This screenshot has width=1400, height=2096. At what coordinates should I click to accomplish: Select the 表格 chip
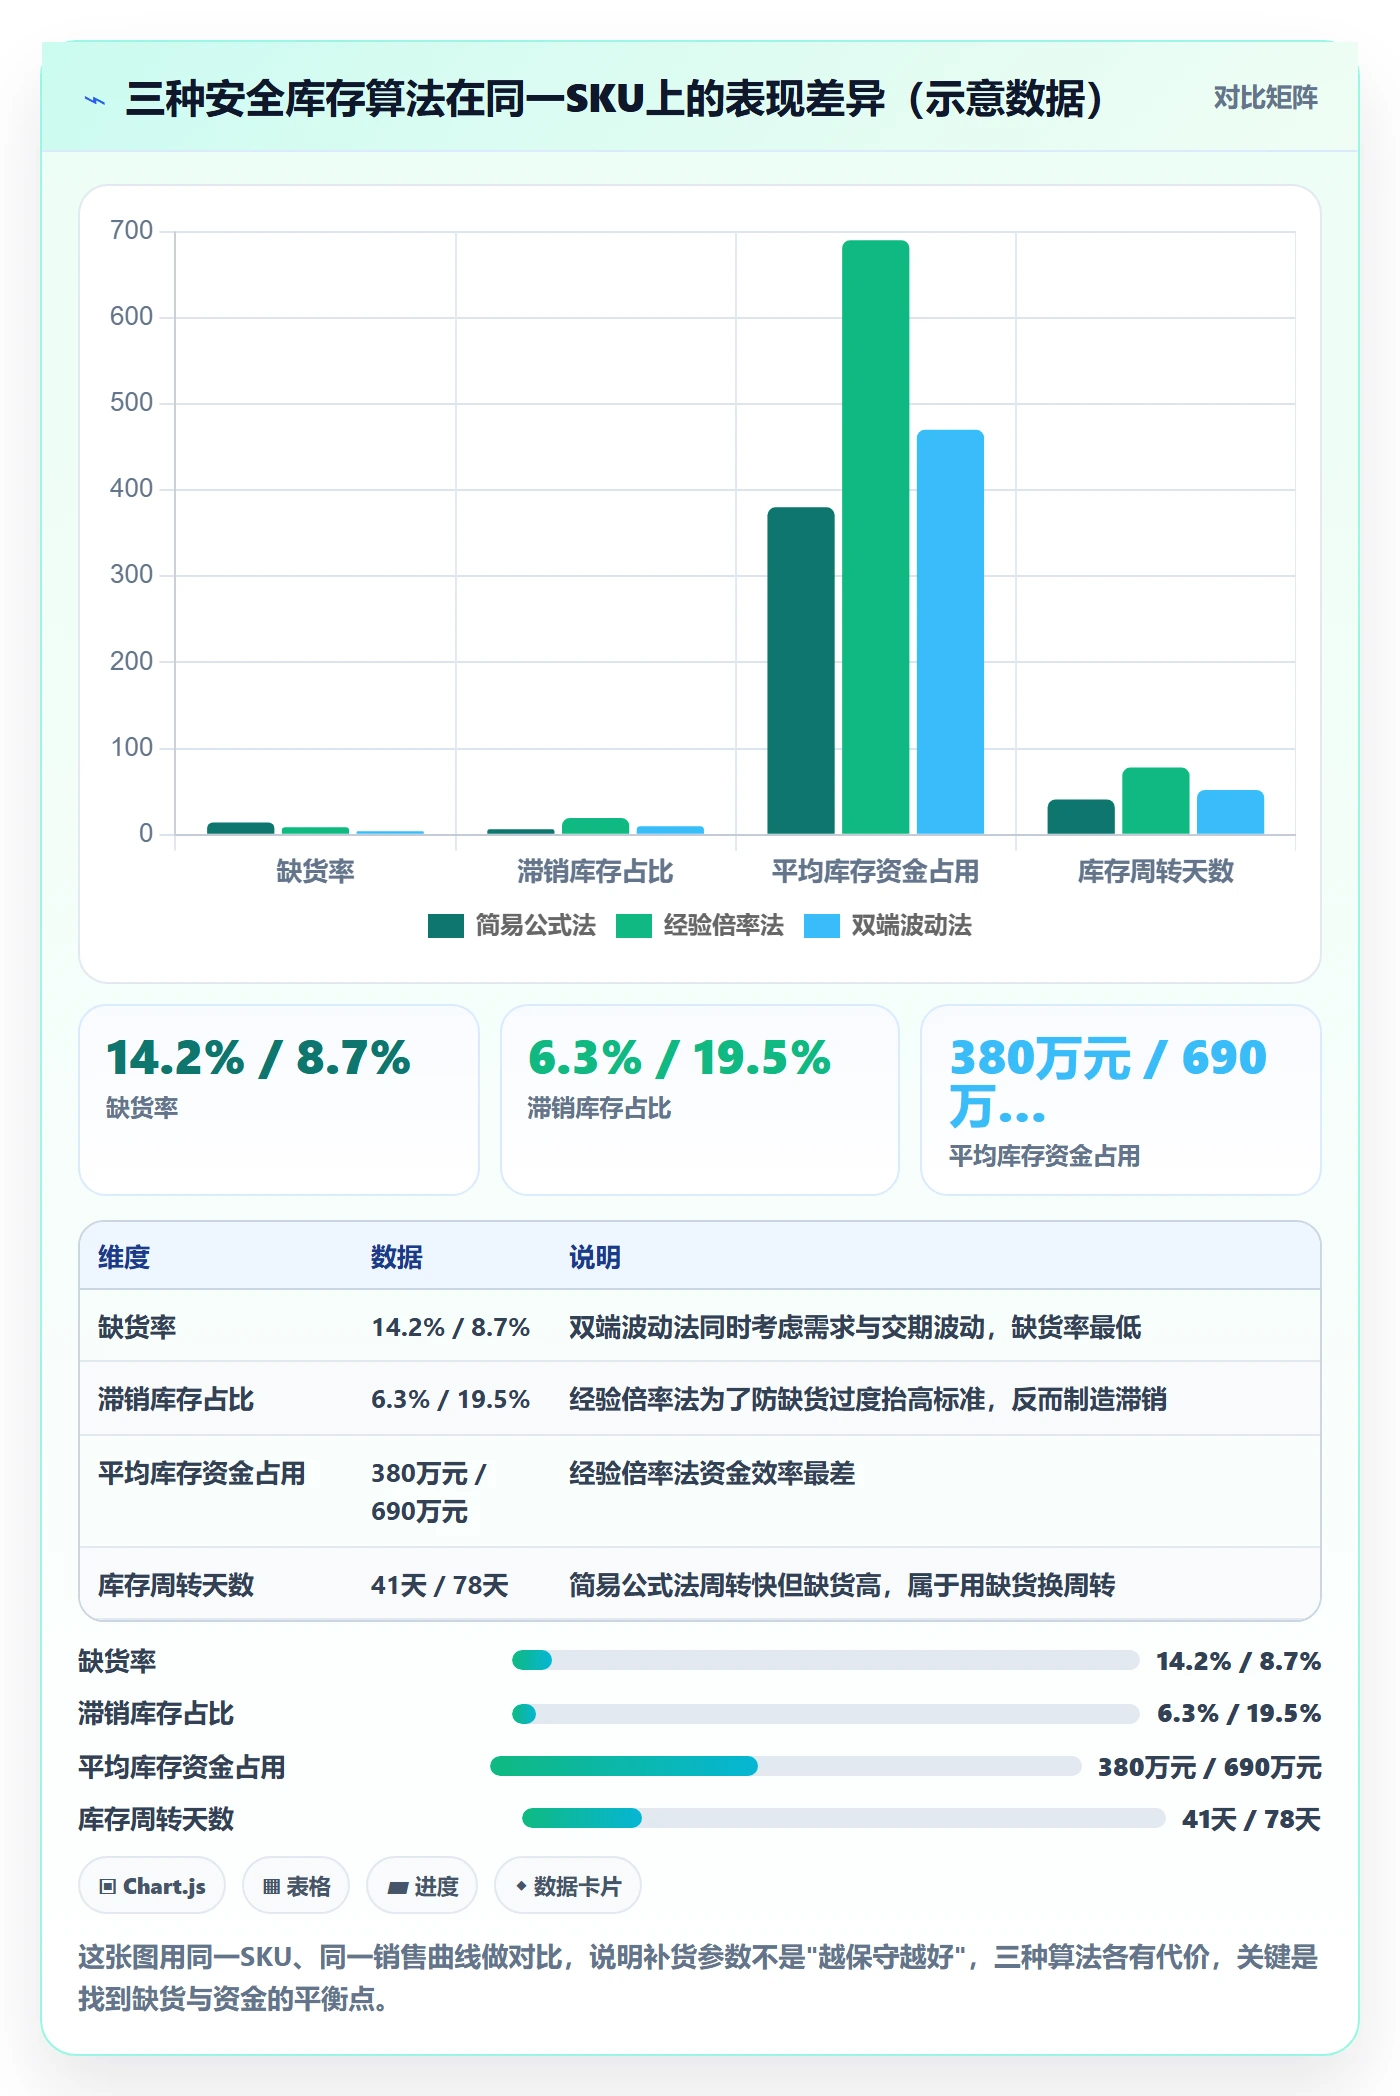click(x=296, y=1886)
